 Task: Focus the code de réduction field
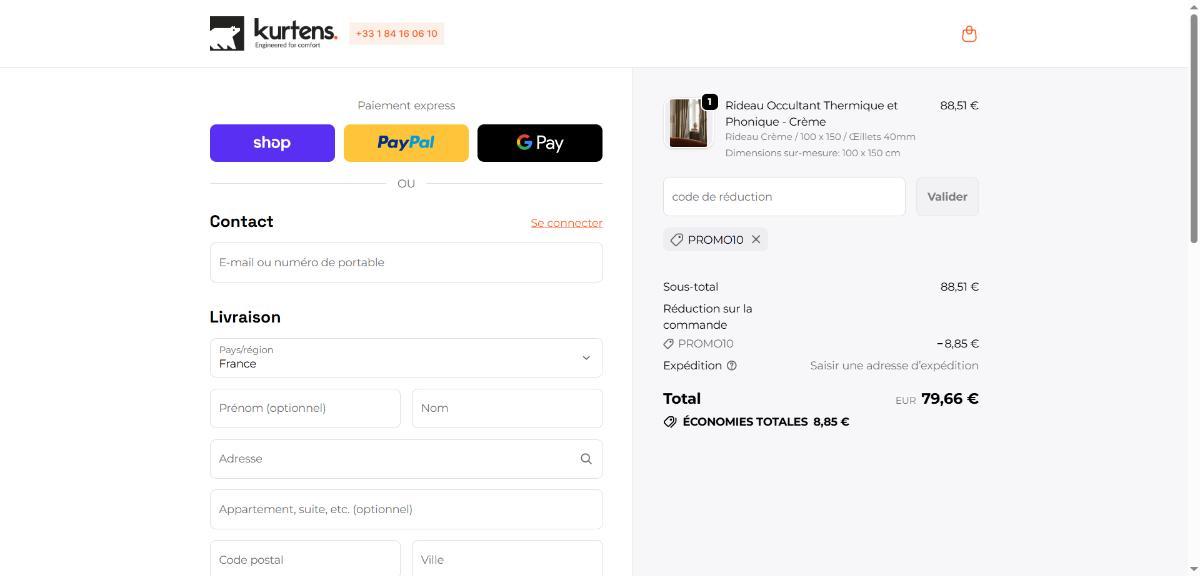(x=784, y=197)
